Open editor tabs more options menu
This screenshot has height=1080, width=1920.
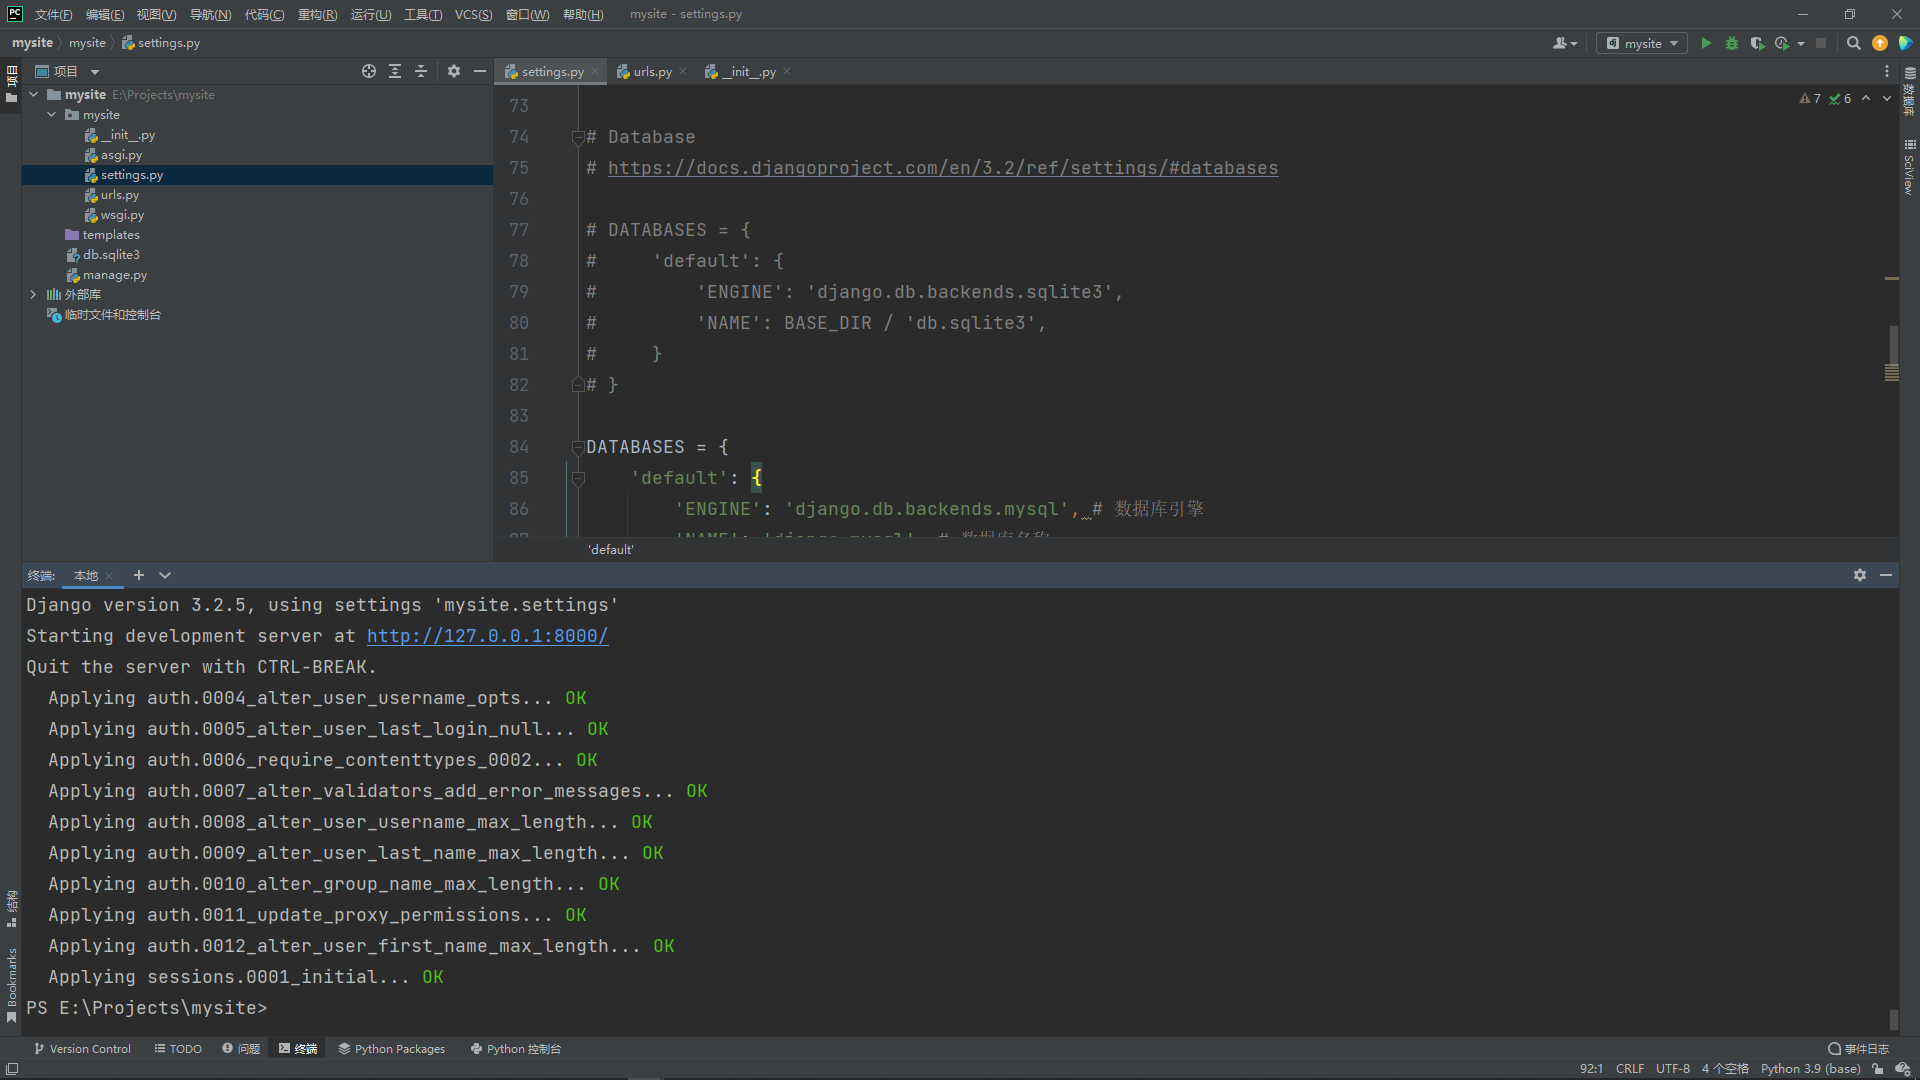[x=1887, y=71]
